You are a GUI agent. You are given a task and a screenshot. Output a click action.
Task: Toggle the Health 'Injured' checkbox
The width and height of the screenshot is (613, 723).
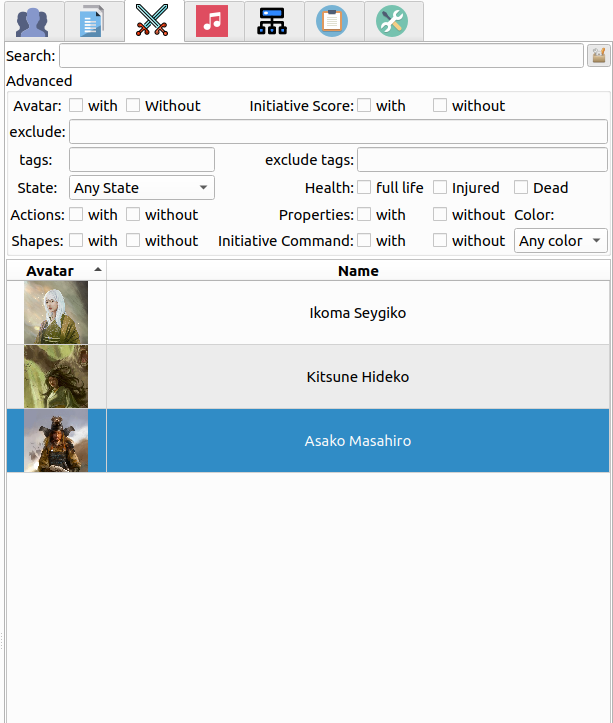click(440, 188)
